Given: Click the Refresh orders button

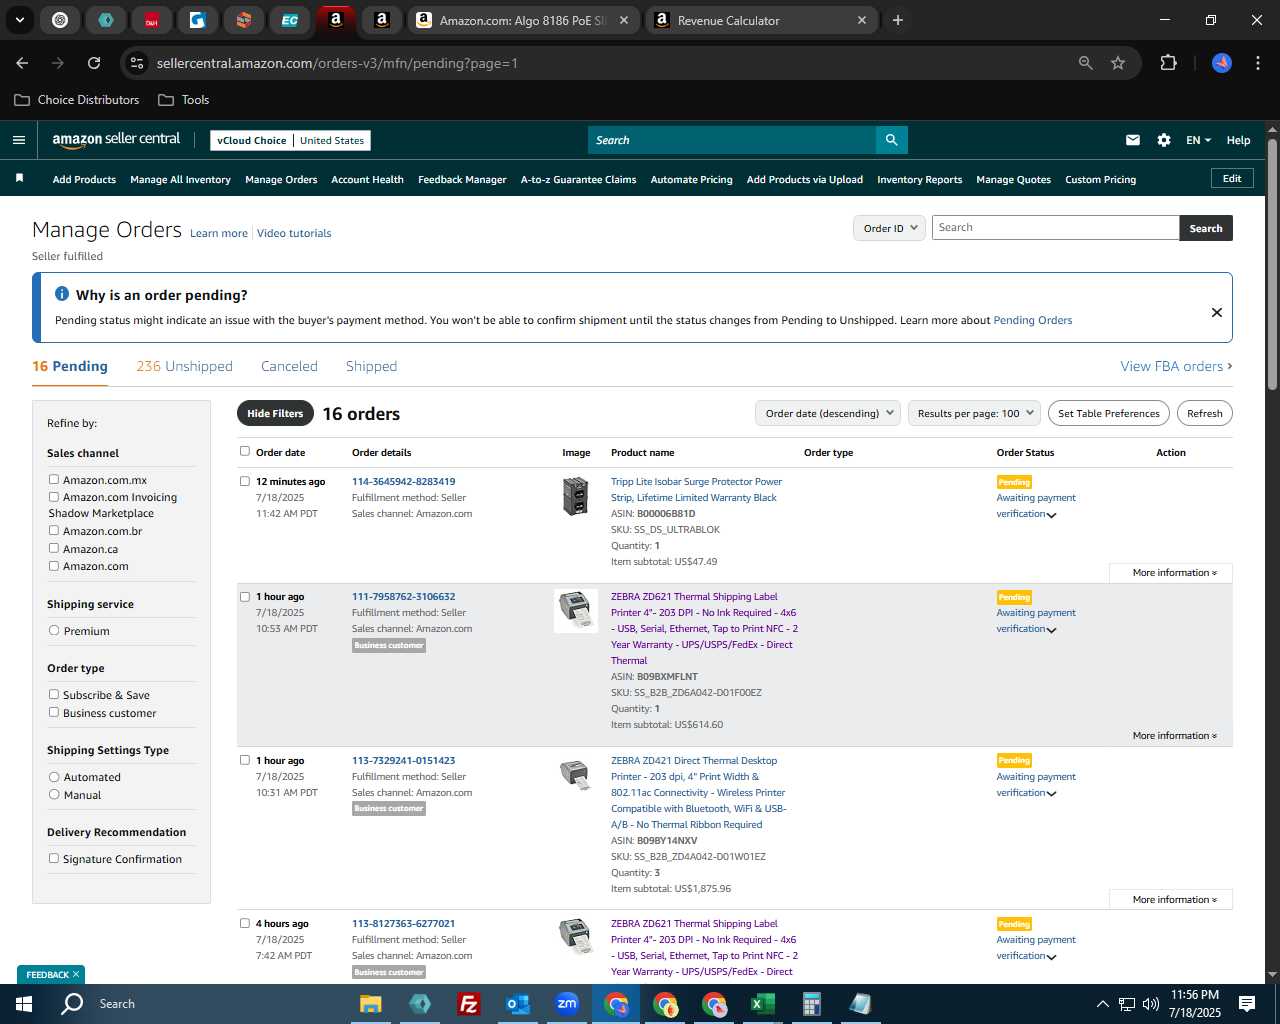Looking at the screenshot, I should (1204, 413).
